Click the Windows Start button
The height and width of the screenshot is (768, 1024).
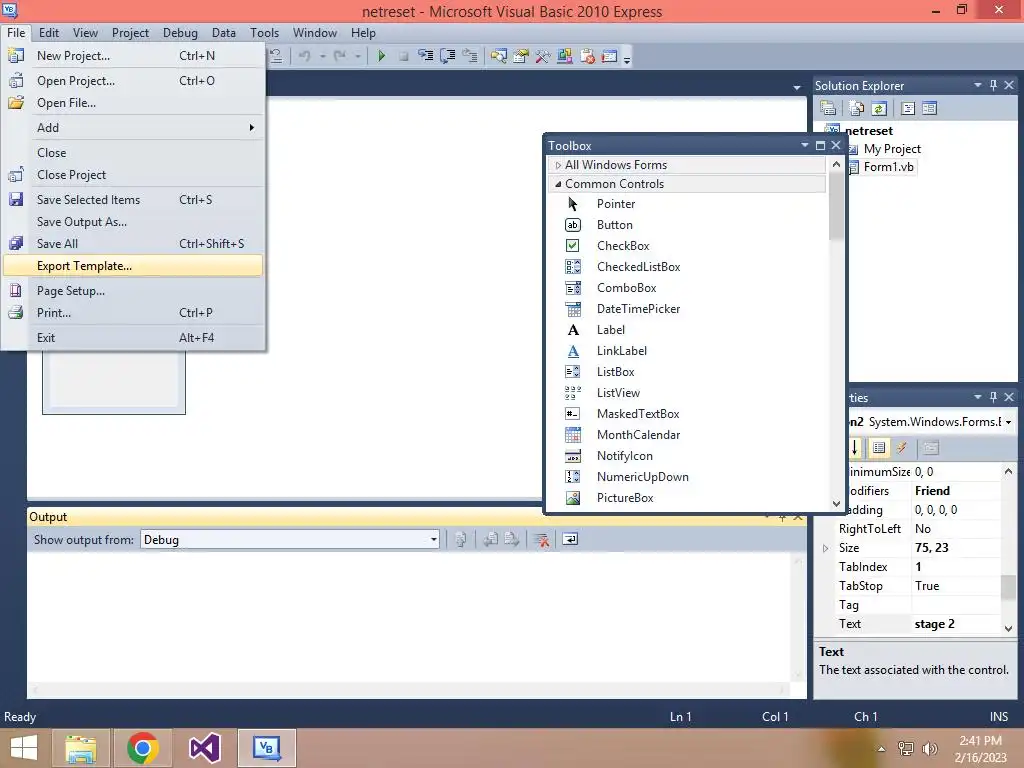click(x=24, y=748)
